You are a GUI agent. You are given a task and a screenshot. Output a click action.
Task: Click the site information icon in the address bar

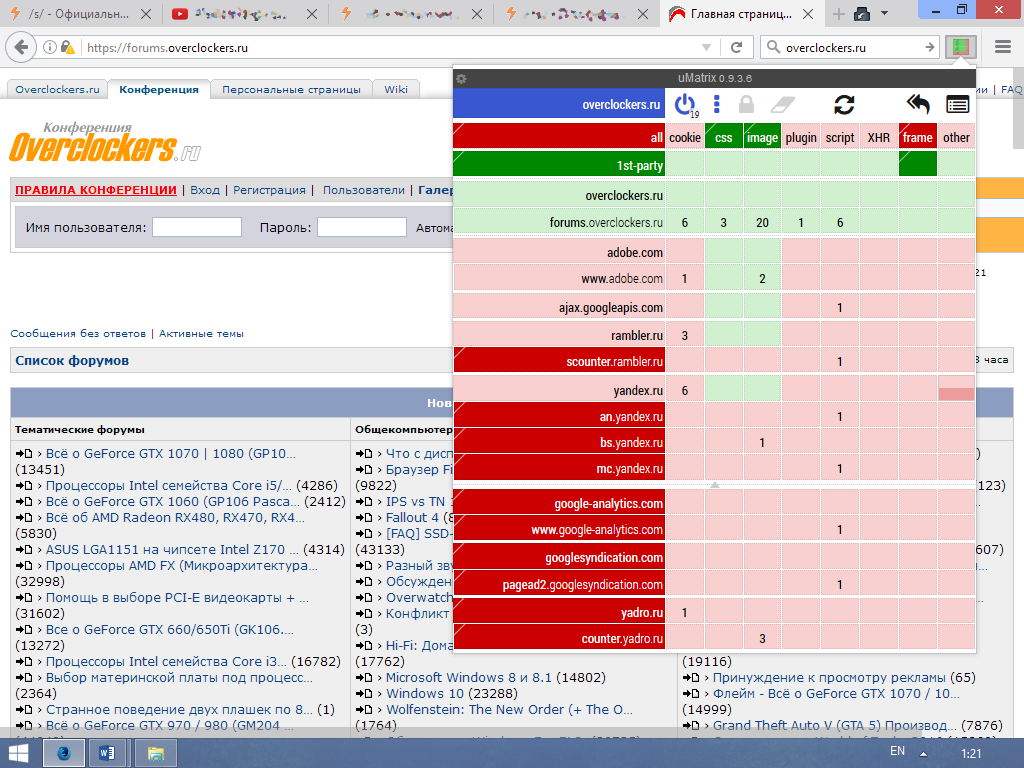(x=49, y=47)
